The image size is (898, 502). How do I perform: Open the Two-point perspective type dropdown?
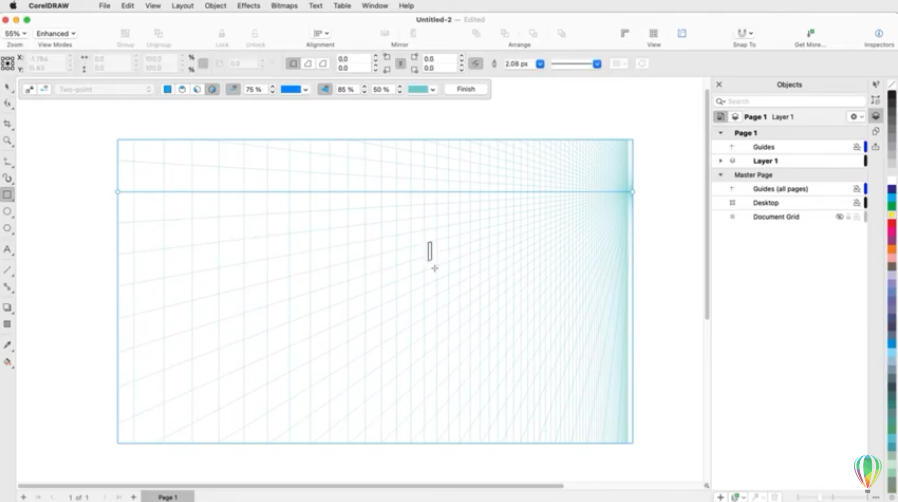pos(104,89)
